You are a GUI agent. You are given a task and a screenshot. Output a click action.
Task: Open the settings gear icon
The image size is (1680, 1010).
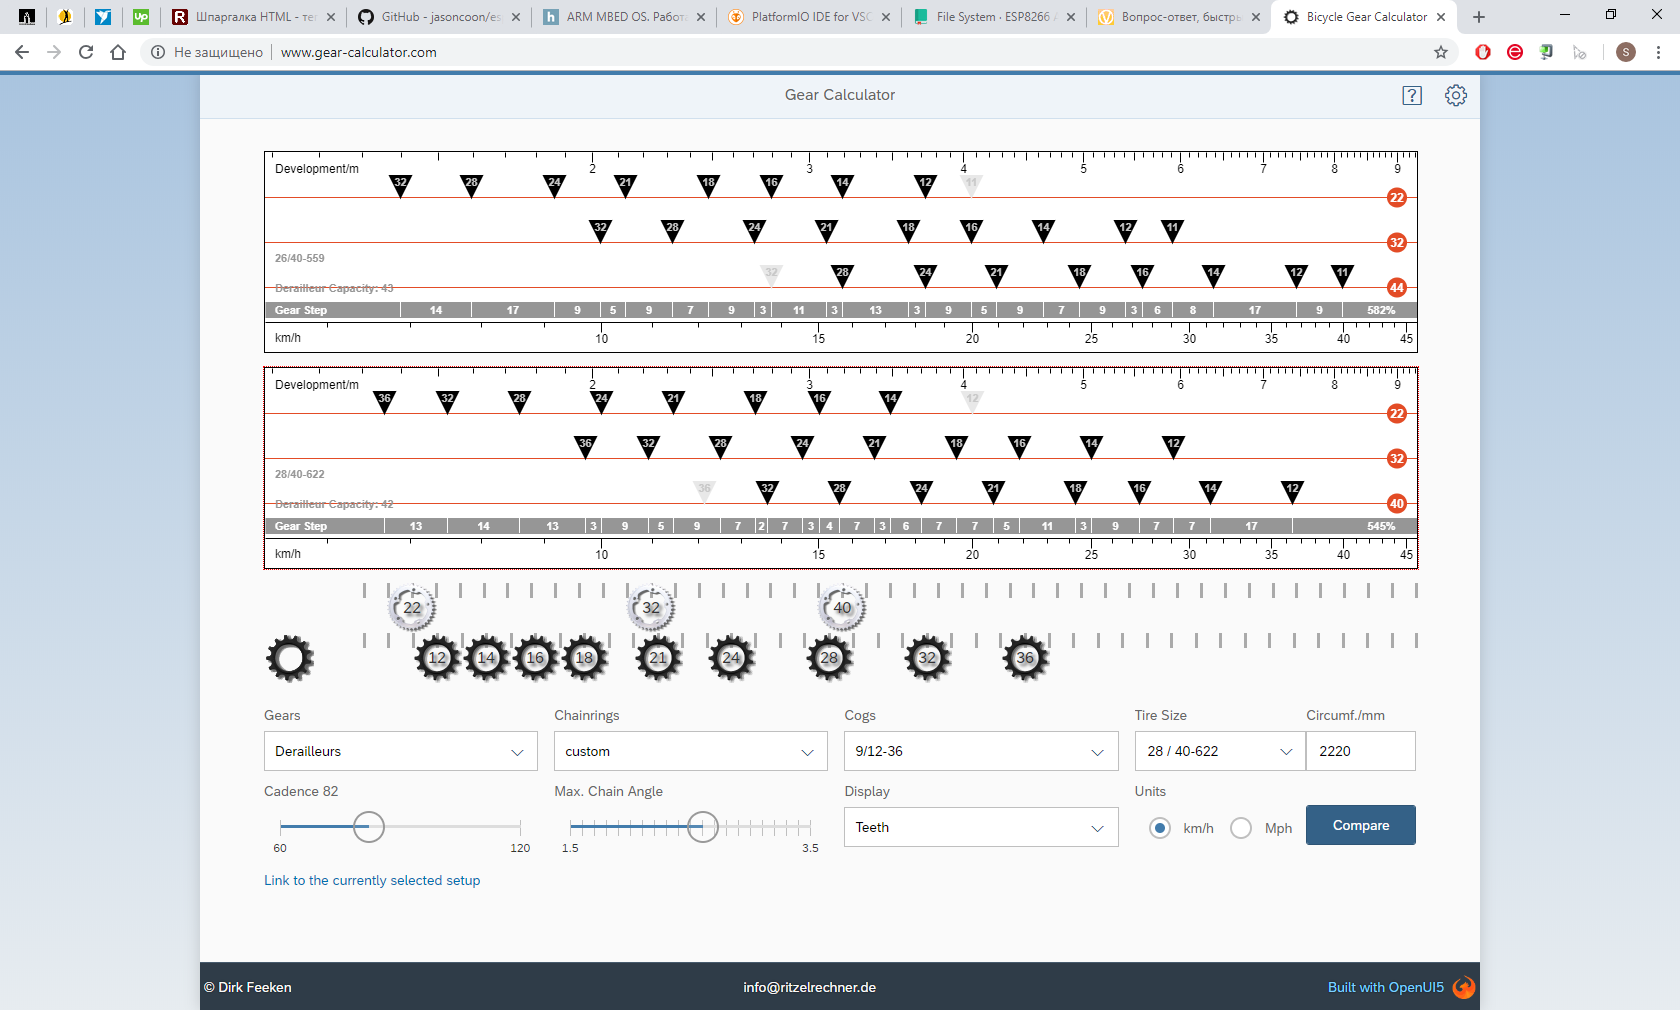click(1455, 95)
